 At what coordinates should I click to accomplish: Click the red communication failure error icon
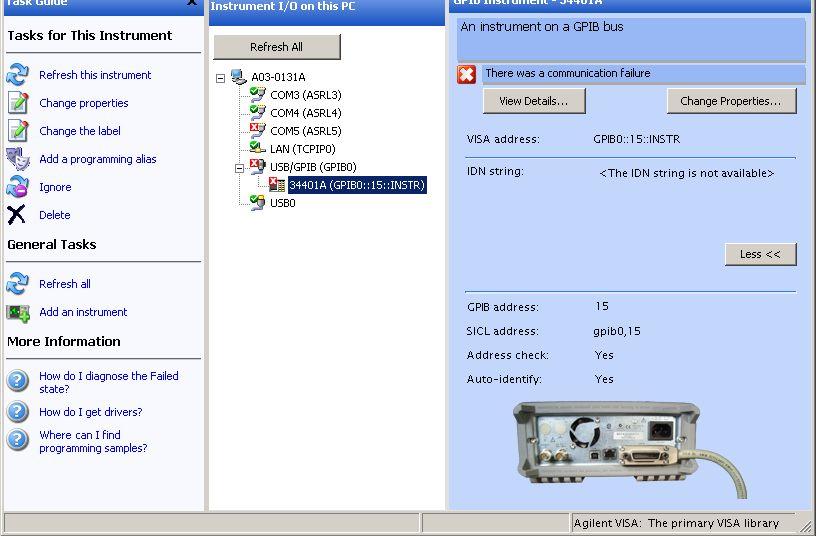tap(466, 74)
